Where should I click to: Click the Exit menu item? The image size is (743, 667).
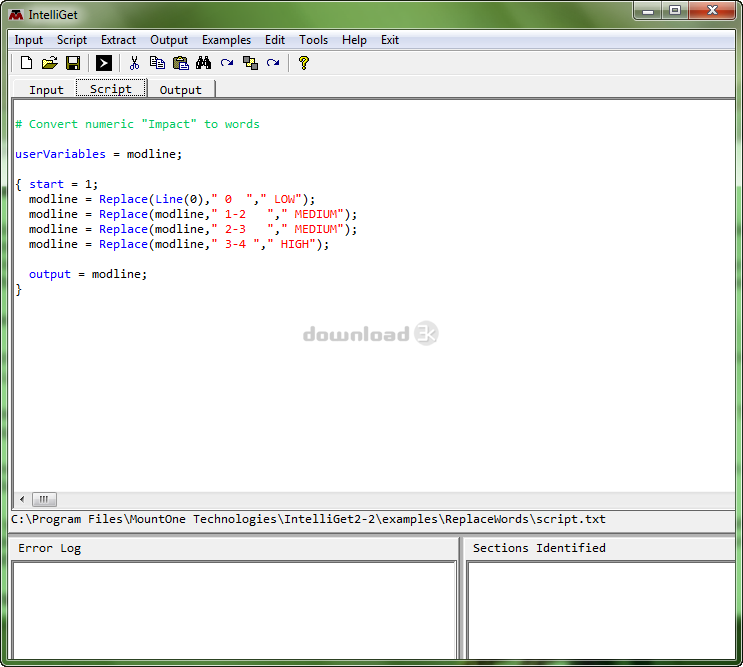click(x=390, y=40)
